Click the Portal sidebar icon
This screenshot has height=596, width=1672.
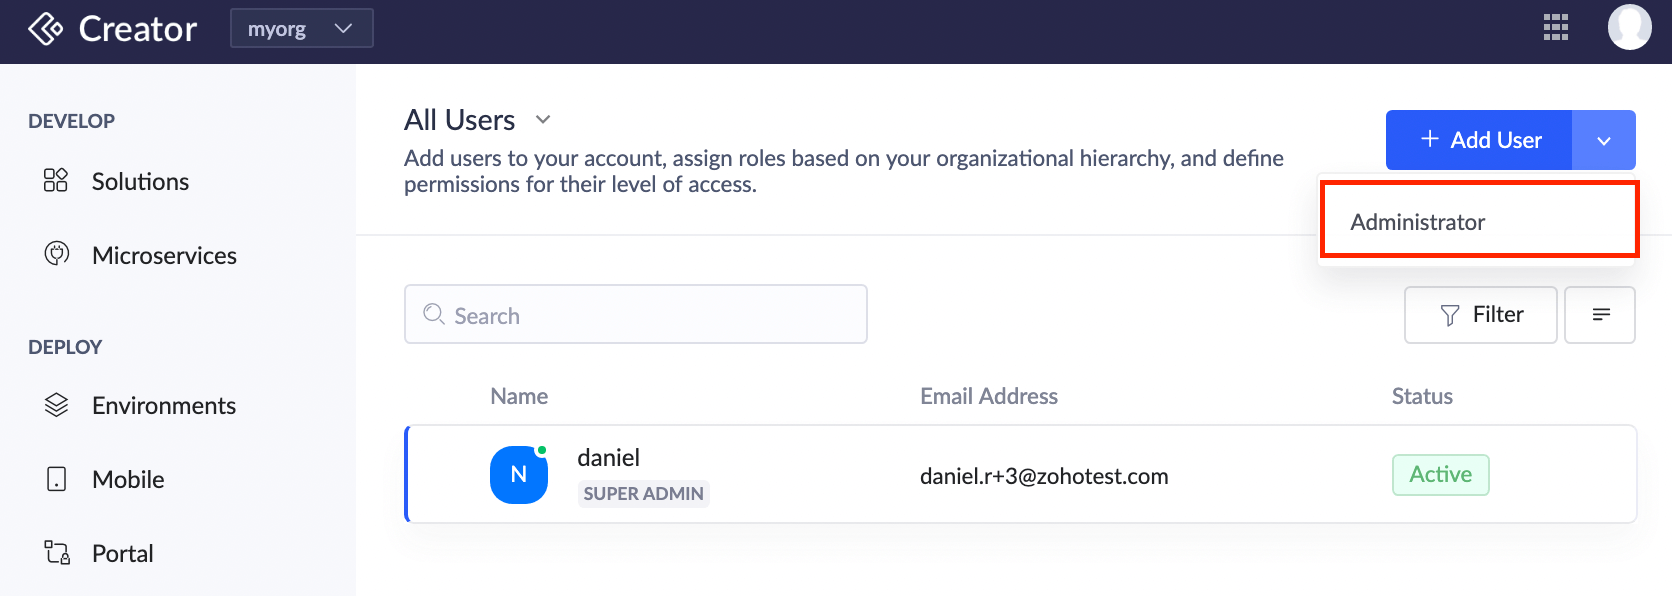point(57,552)
